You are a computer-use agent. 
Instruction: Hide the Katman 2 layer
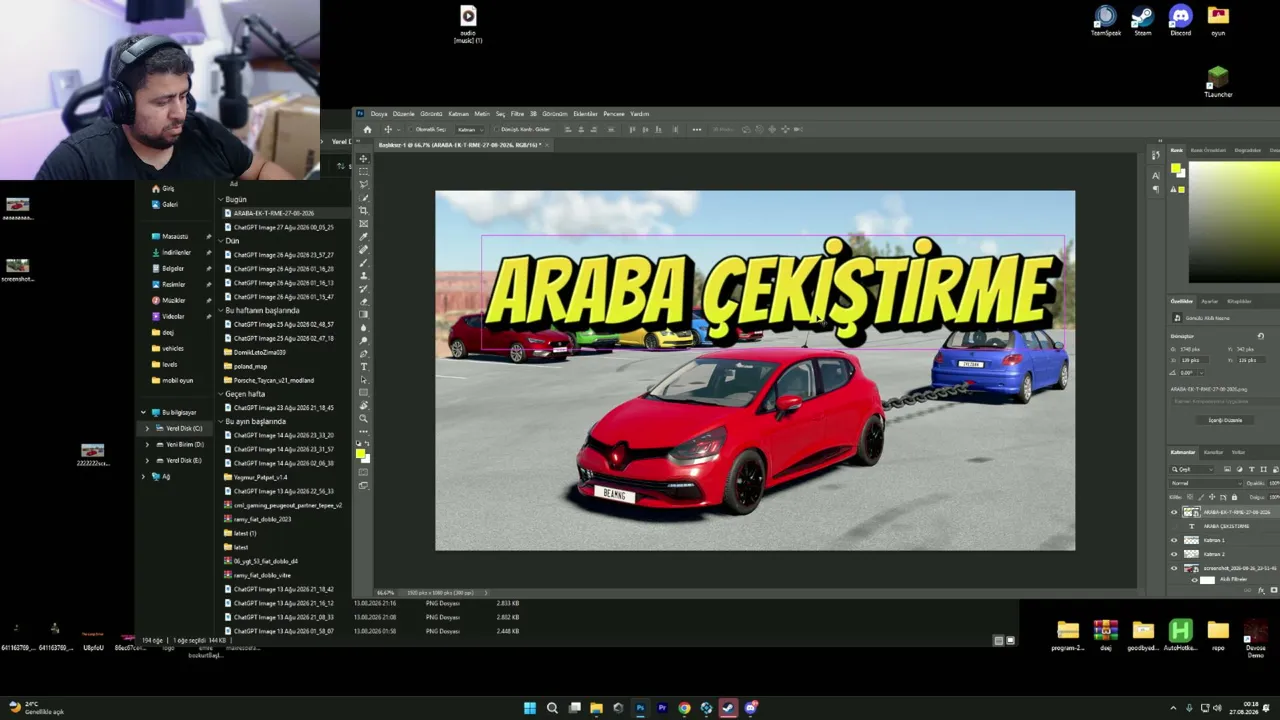[x=1174, y=554]
